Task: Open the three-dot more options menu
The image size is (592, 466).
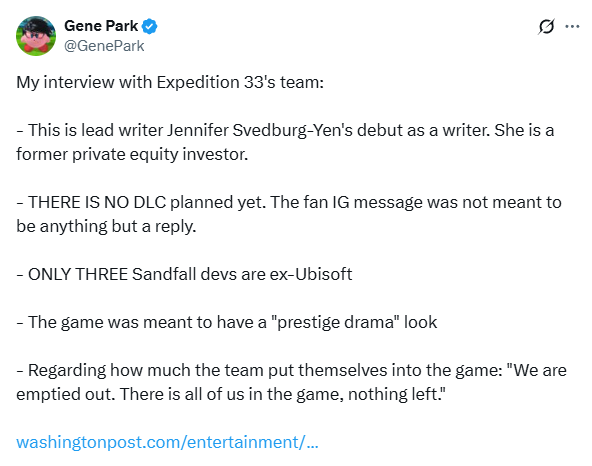Action: (572, 26)
